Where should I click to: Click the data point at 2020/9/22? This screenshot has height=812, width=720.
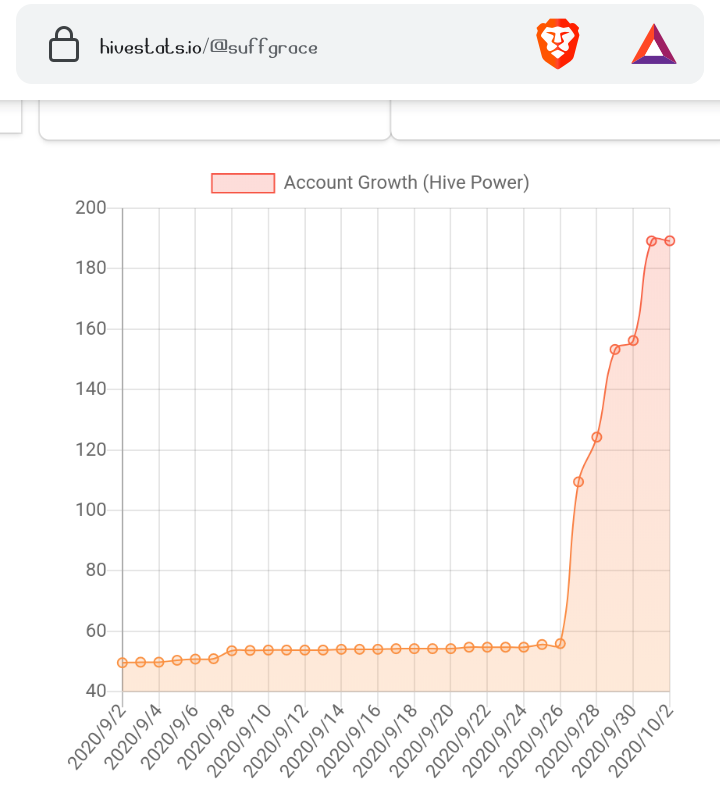coord(487,647)
